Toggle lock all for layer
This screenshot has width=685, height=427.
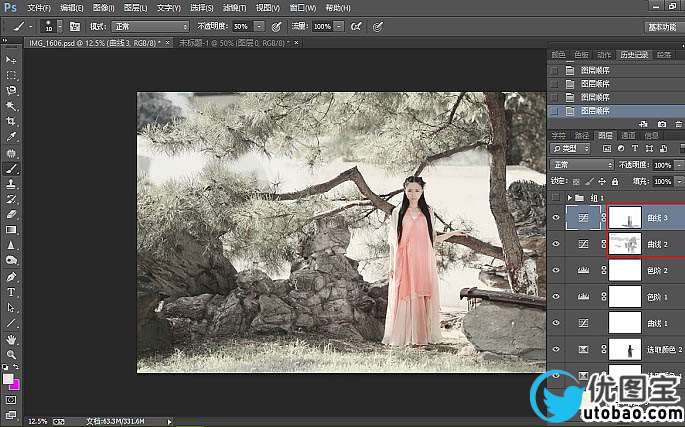tap(615, 181)
